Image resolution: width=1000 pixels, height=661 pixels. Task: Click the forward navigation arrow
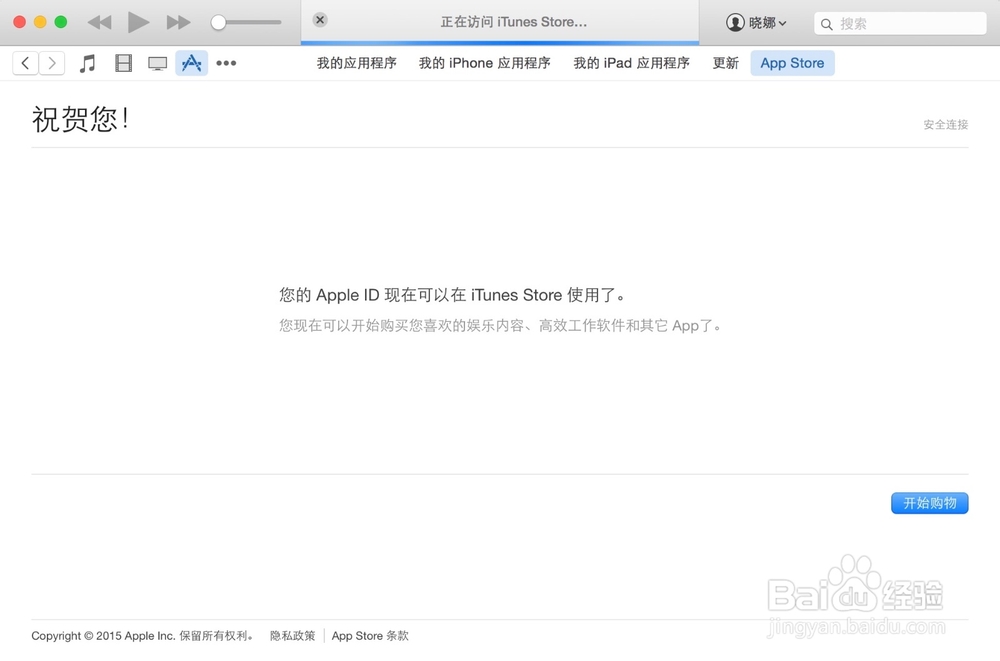point(52,62)
